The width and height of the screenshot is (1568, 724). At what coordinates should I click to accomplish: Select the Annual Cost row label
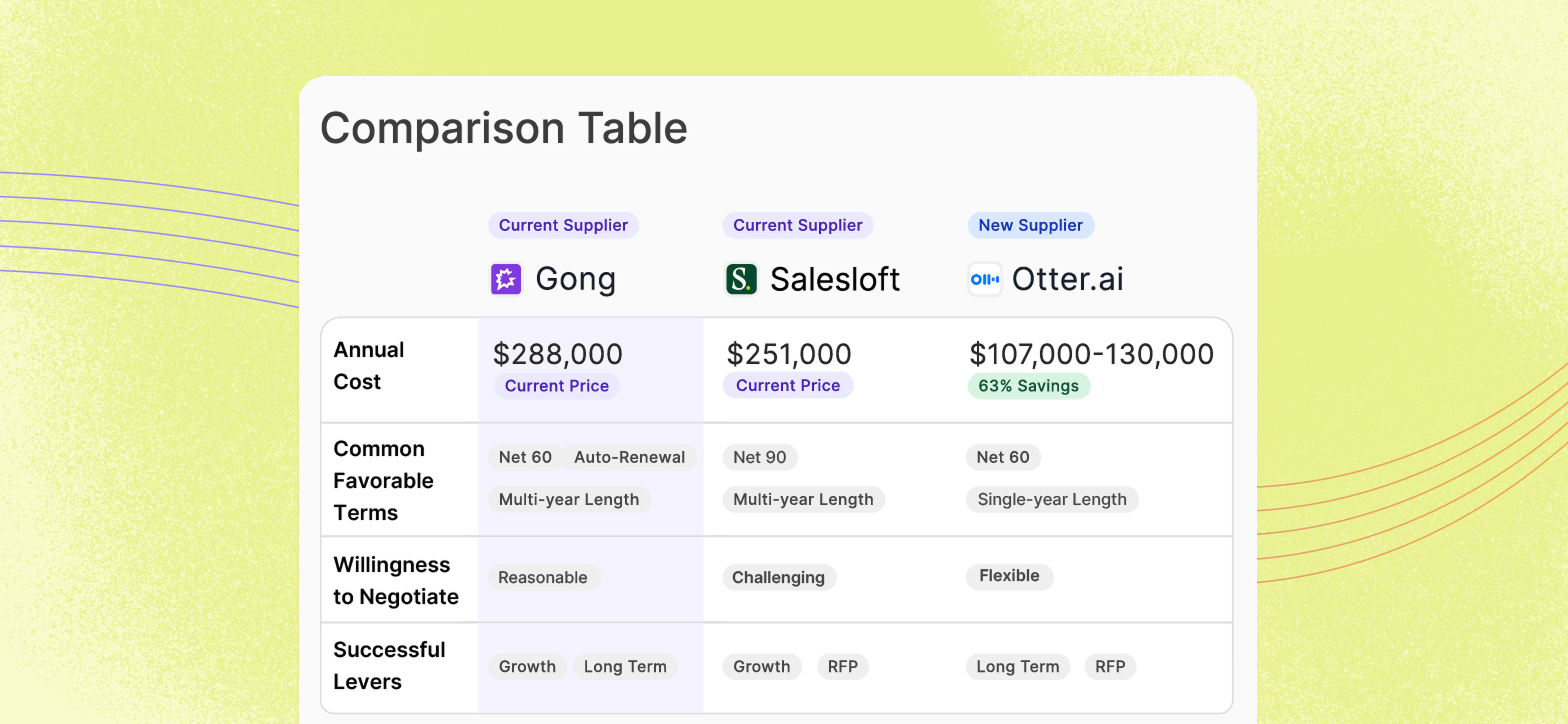tap(369, 365)
